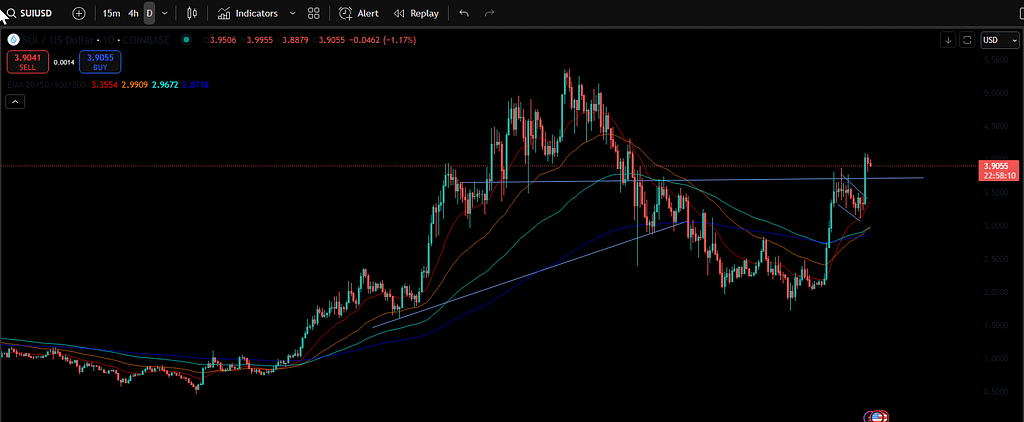Click the down arrow icon near USD
The width and height of the screenshot is (1024, 422).
tap(948, 40)
